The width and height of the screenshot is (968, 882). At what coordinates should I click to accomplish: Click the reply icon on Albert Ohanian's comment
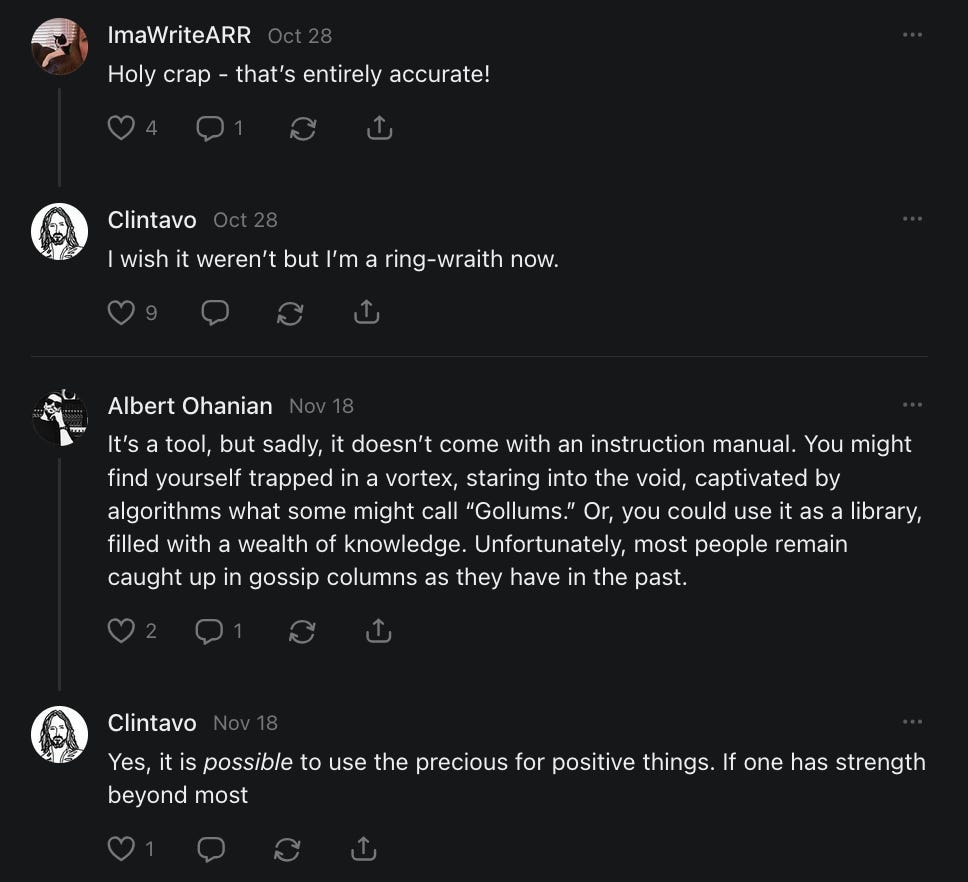[x=209, y=631]
